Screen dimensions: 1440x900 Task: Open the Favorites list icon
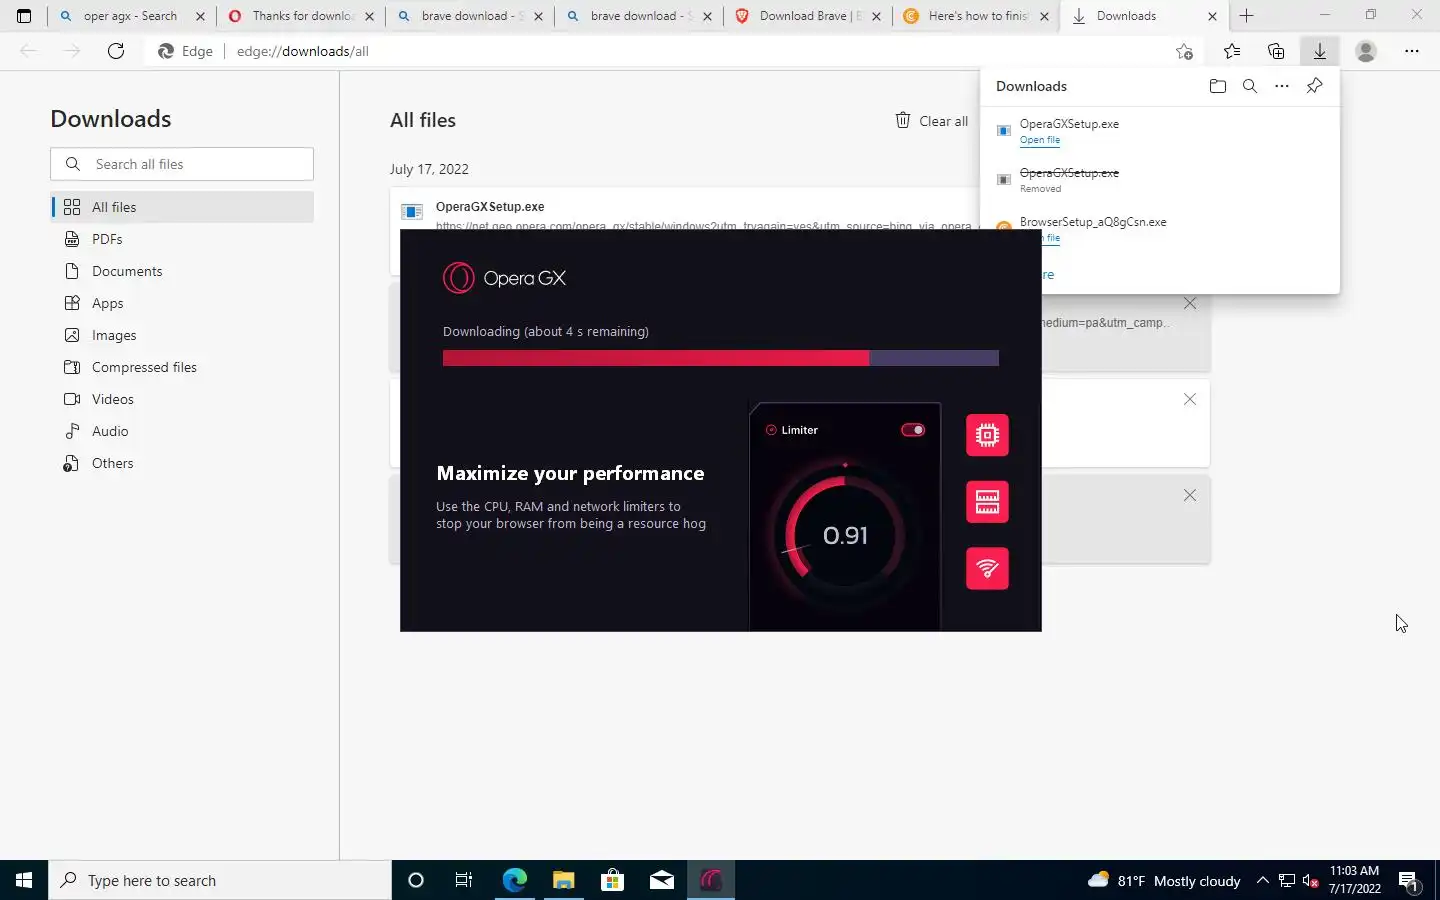[1232, 51]
